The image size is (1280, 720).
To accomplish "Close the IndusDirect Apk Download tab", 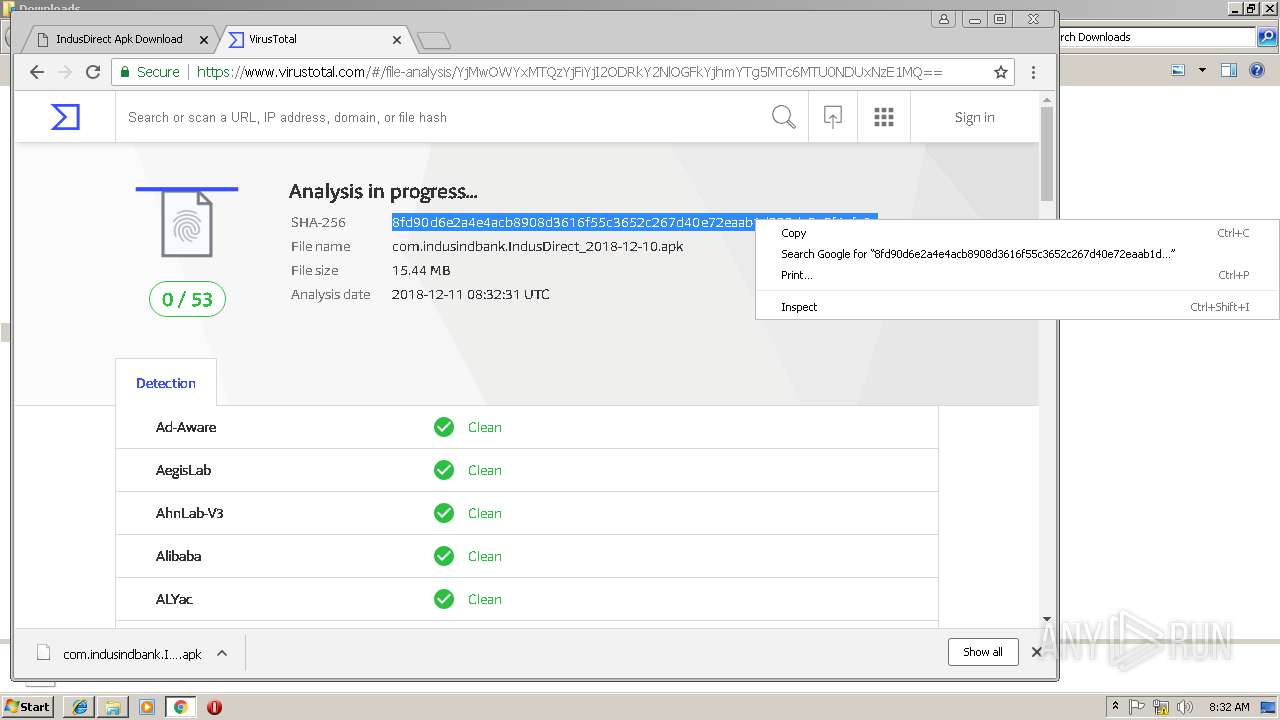I will click(204, 40).
